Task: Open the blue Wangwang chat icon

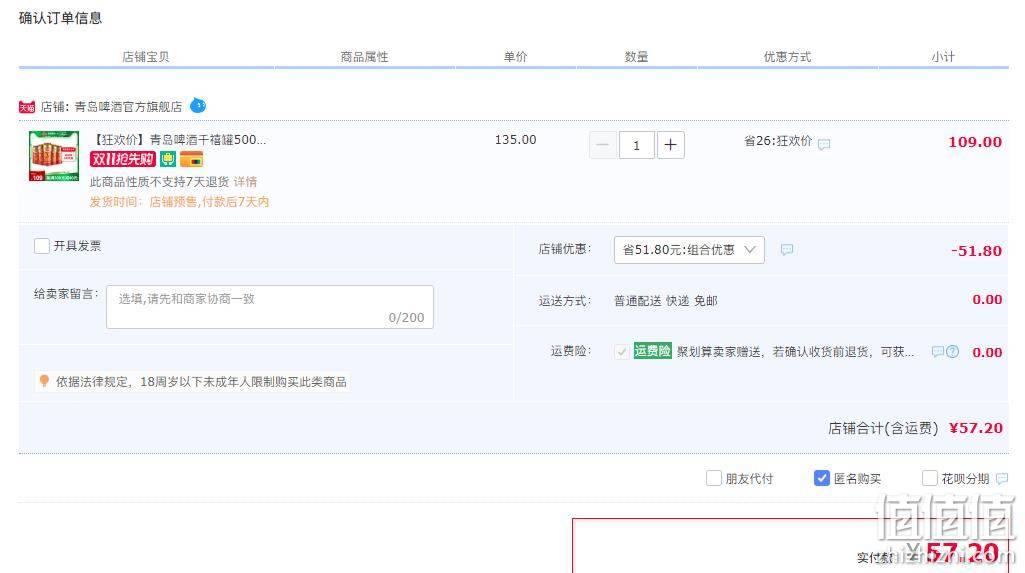Action: tap(198, 105)
